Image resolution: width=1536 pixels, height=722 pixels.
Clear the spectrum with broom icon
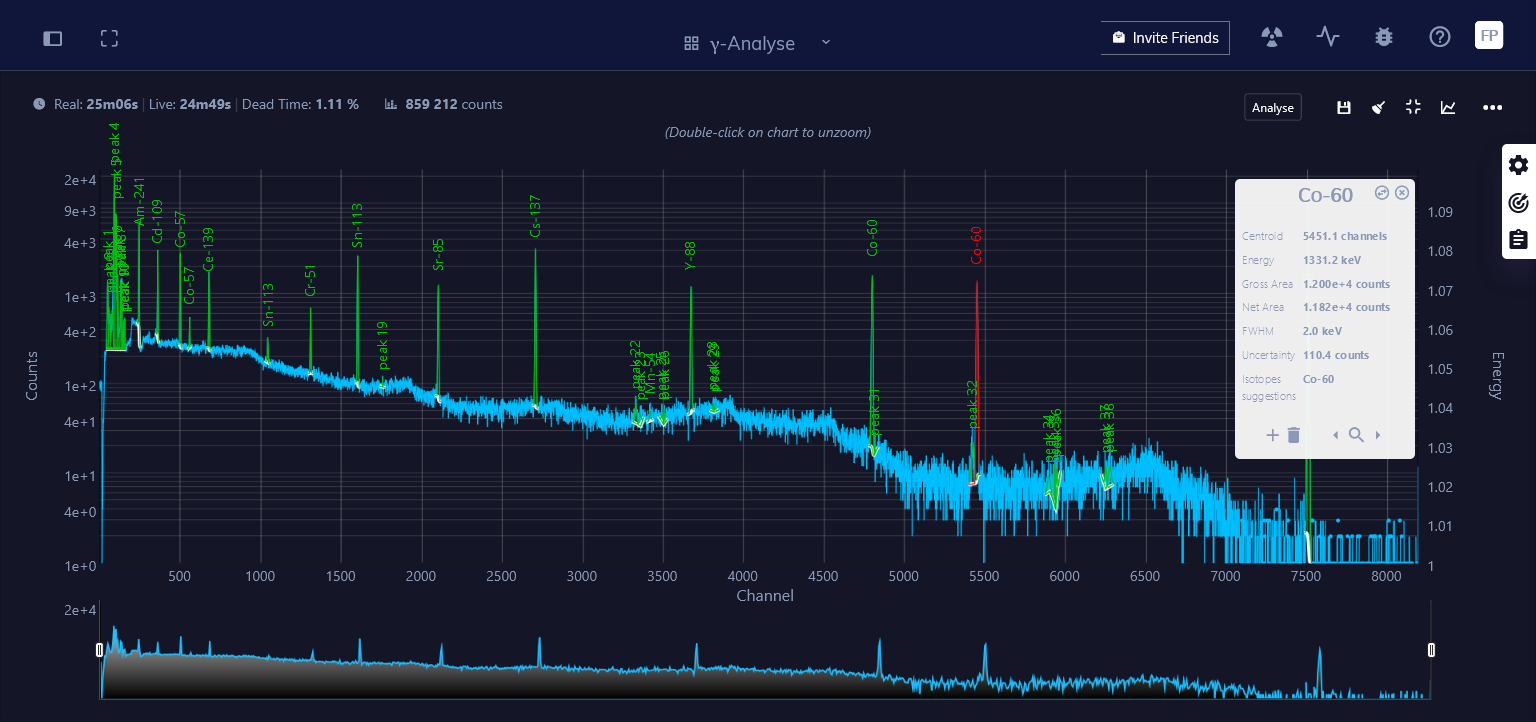[x=1378, y=108]
